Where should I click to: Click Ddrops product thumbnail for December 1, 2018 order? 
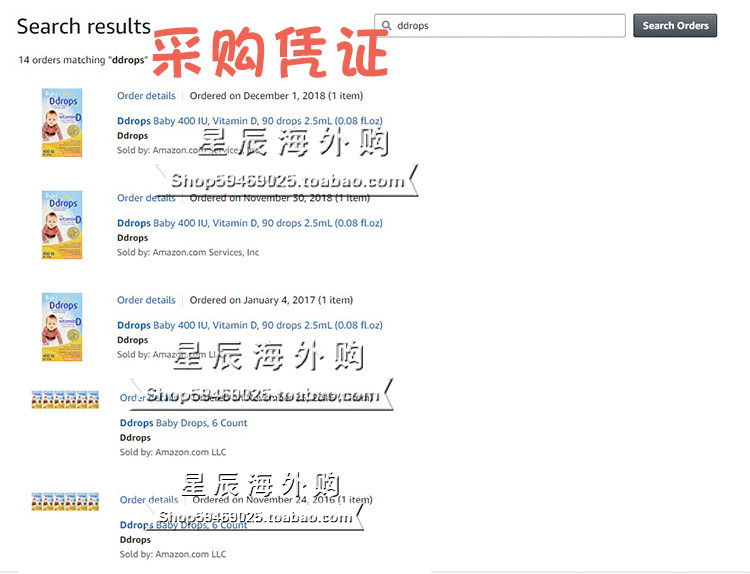[x=62, y=122]
